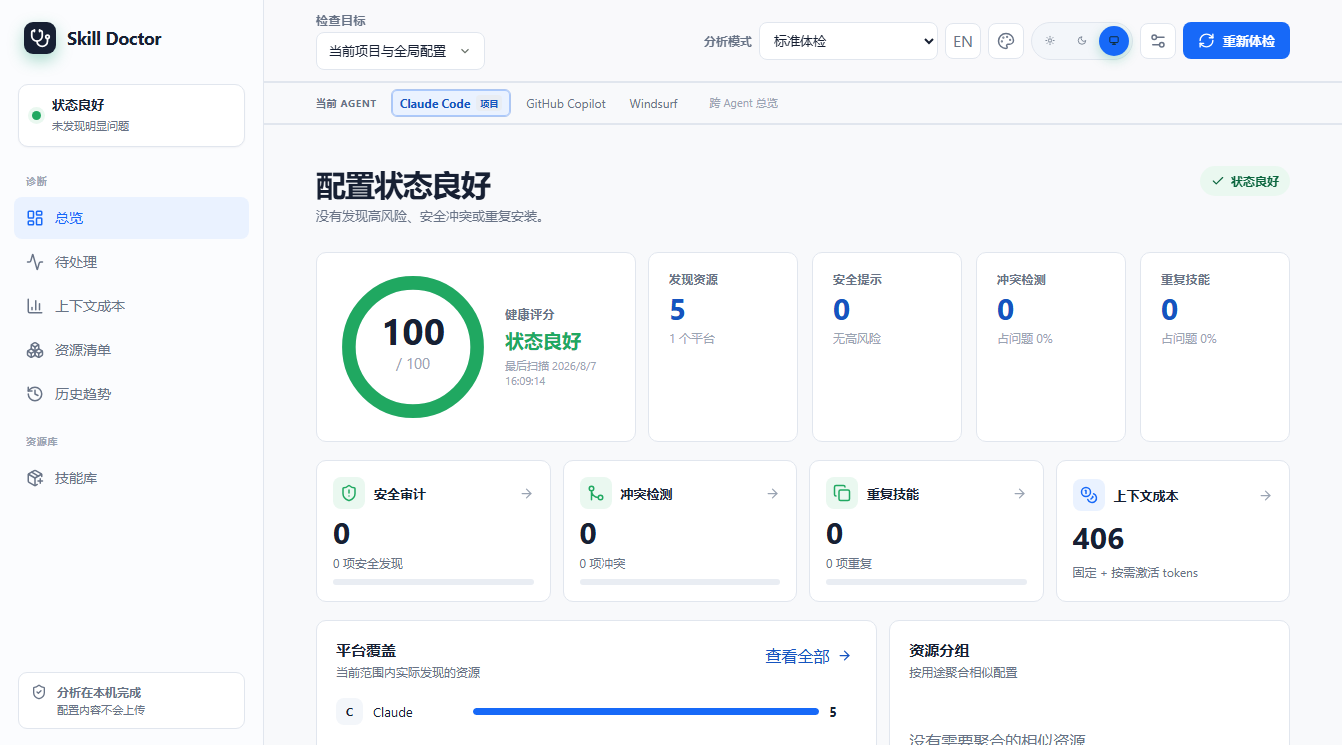Click the progress bar under 0 项安全发现
1342x745 pixels.
[x=433, y=581]
